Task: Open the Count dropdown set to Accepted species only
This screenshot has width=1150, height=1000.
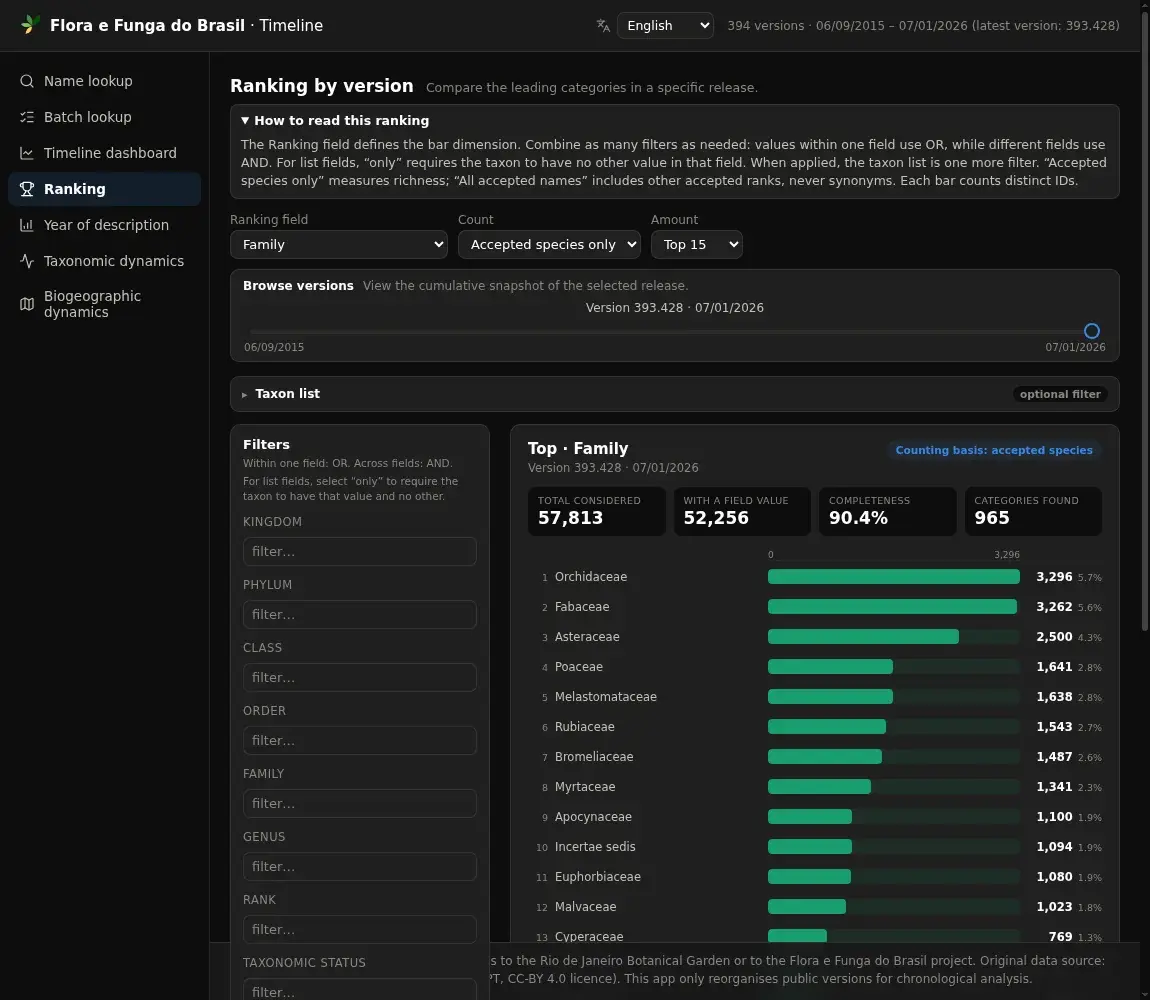Action: point(549,244)
